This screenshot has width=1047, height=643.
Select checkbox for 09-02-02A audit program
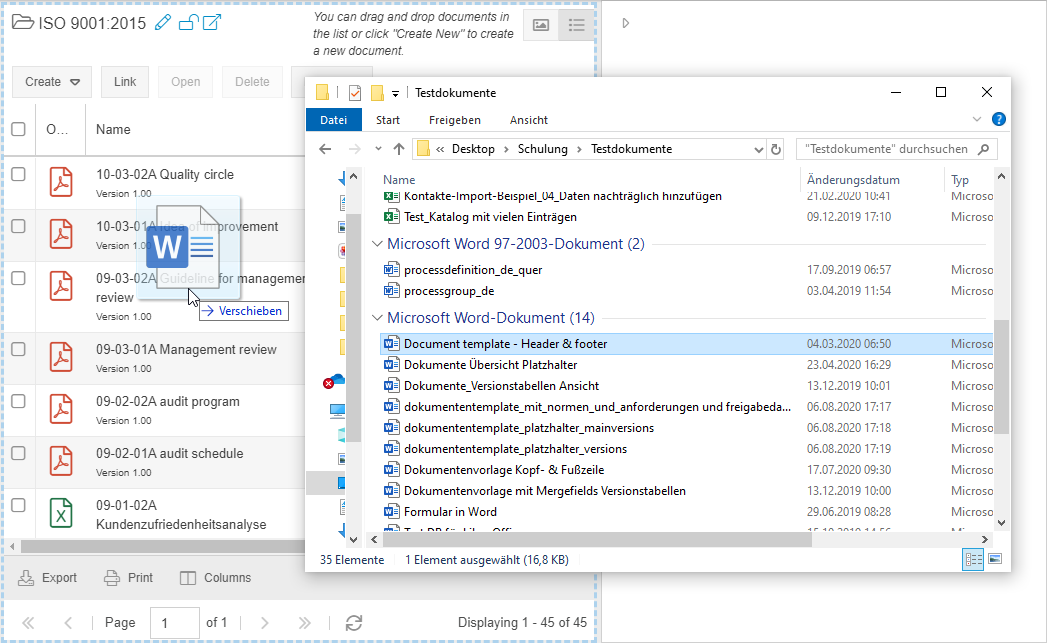click(18, 401)
